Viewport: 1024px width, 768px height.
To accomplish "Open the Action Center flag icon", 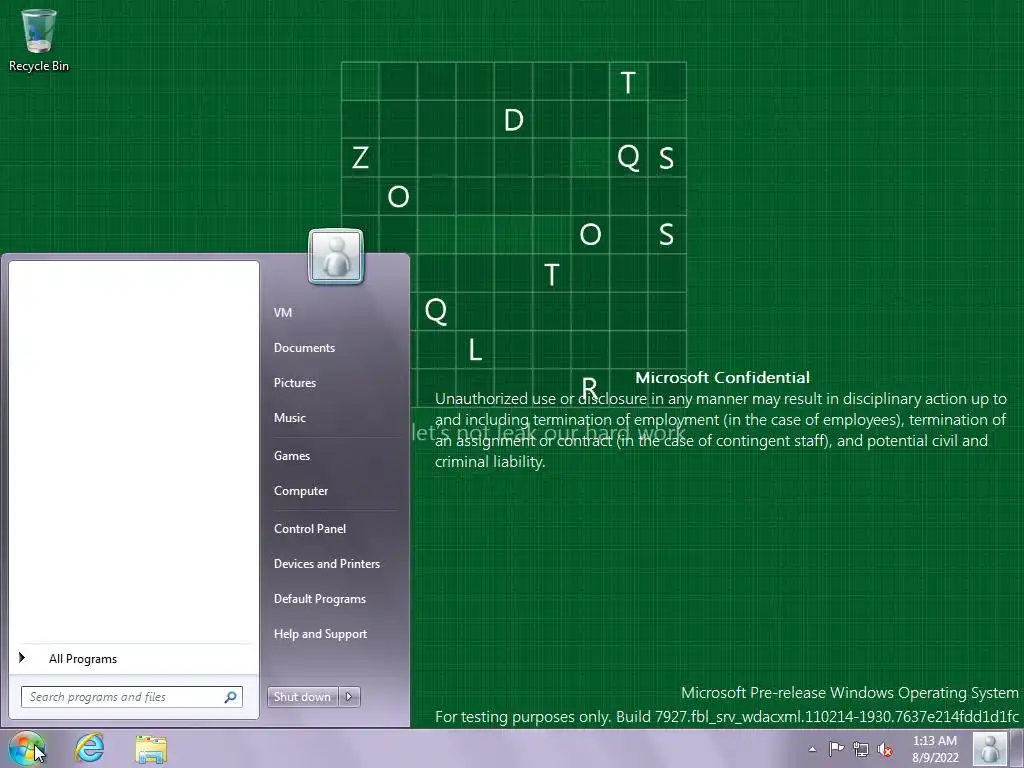I will tap(836, 749).
